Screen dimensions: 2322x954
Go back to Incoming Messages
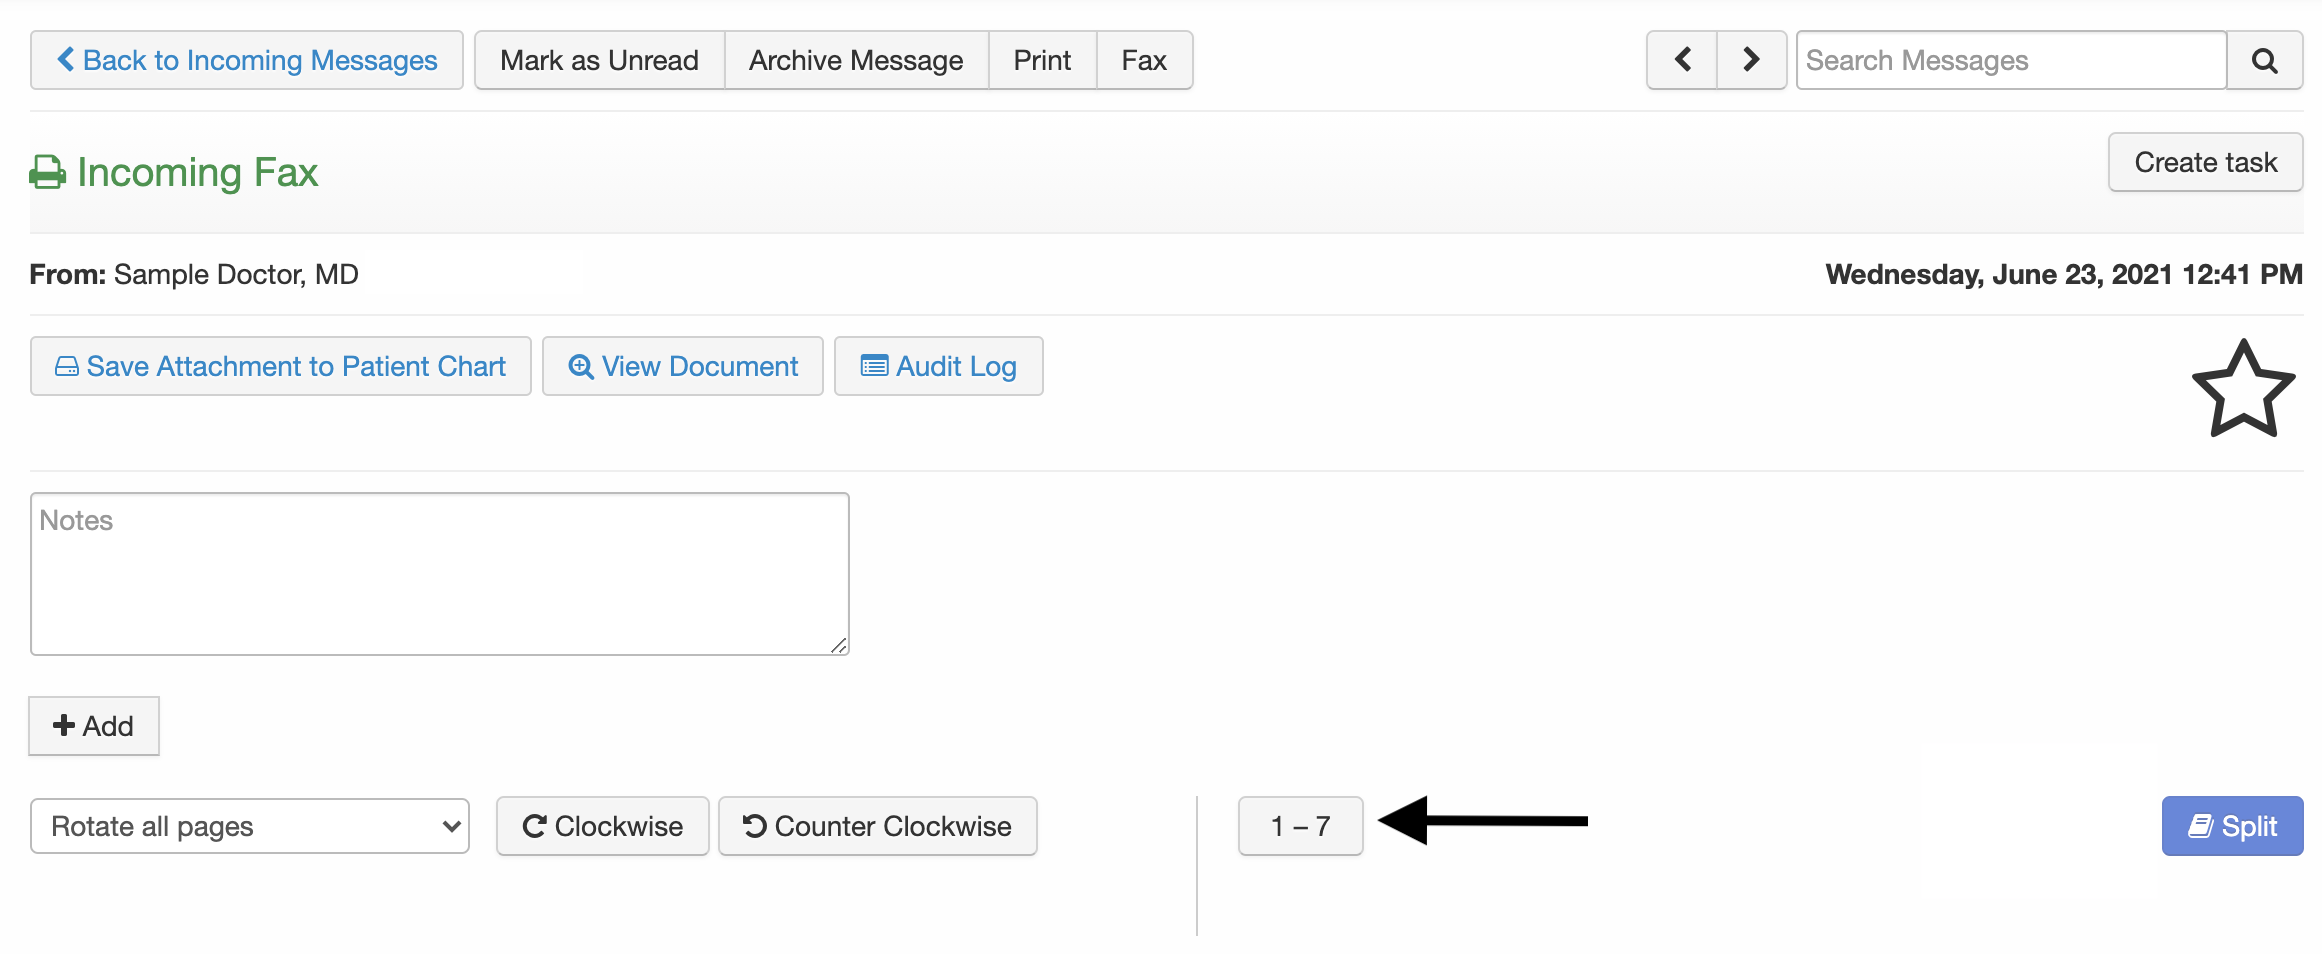246,60
